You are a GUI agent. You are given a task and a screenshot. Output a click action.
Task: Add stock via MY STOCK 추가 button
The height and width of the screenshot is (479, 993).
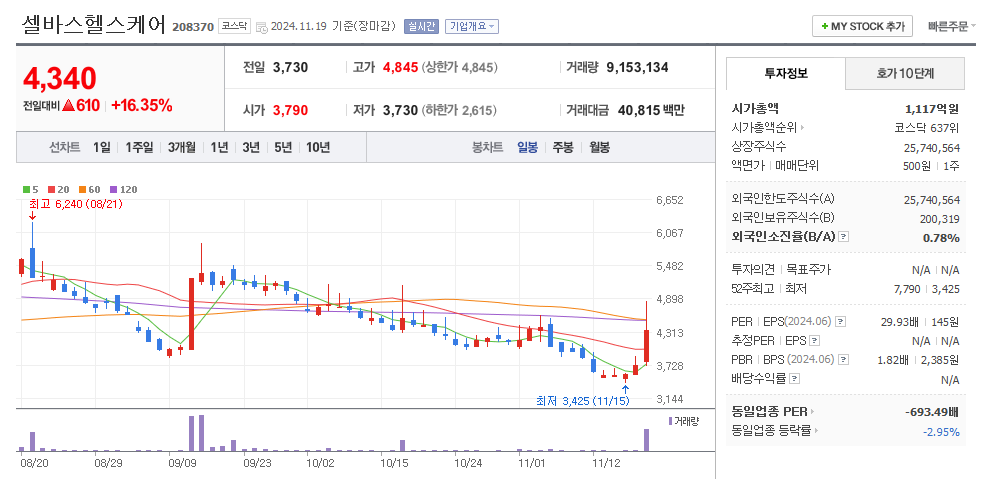tap(863, 26)
